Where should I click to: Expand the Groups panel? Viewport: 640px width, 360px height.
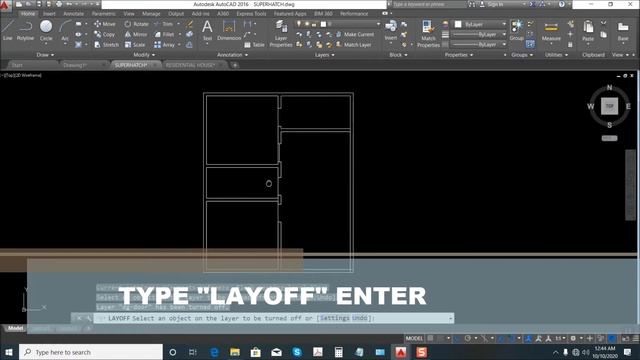[522, 55]
